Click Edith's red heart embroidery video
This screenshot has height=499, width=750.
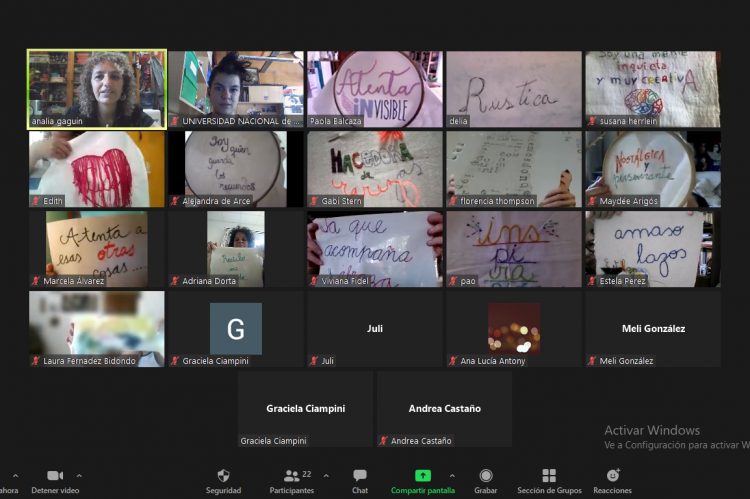point(96,168)
